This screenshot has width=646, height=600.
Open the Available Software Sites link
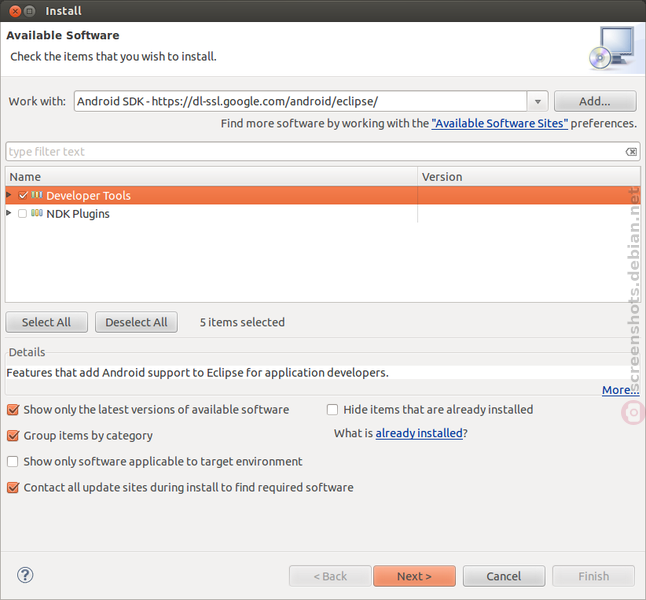click(x=499, y=124)
